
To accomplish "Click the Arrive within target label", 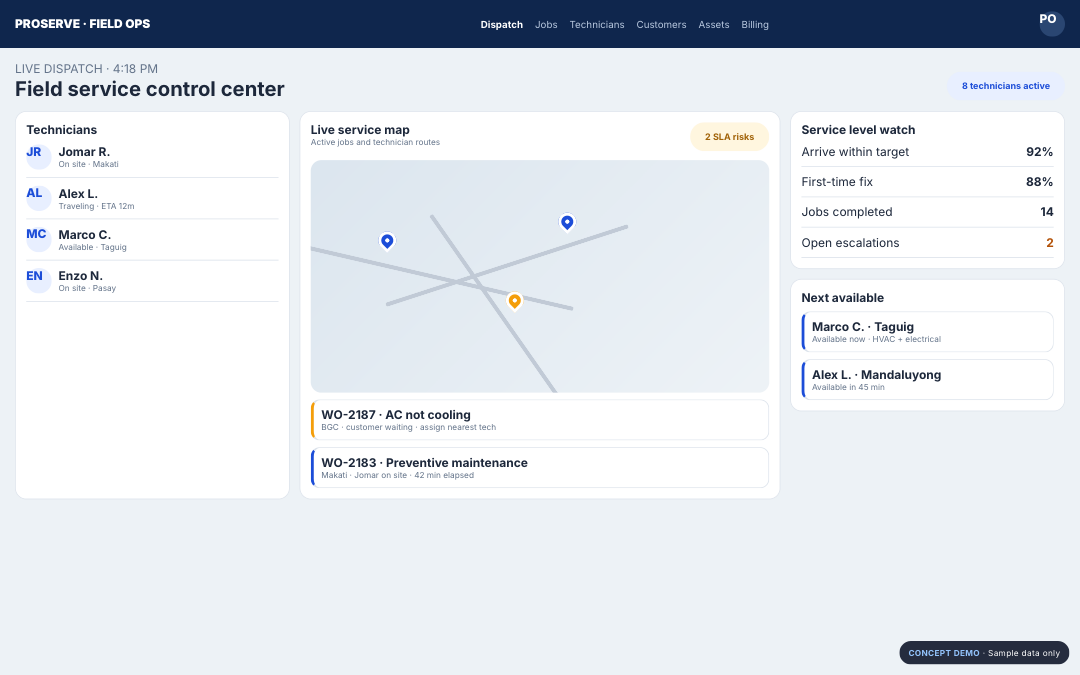I will point(855,152).
